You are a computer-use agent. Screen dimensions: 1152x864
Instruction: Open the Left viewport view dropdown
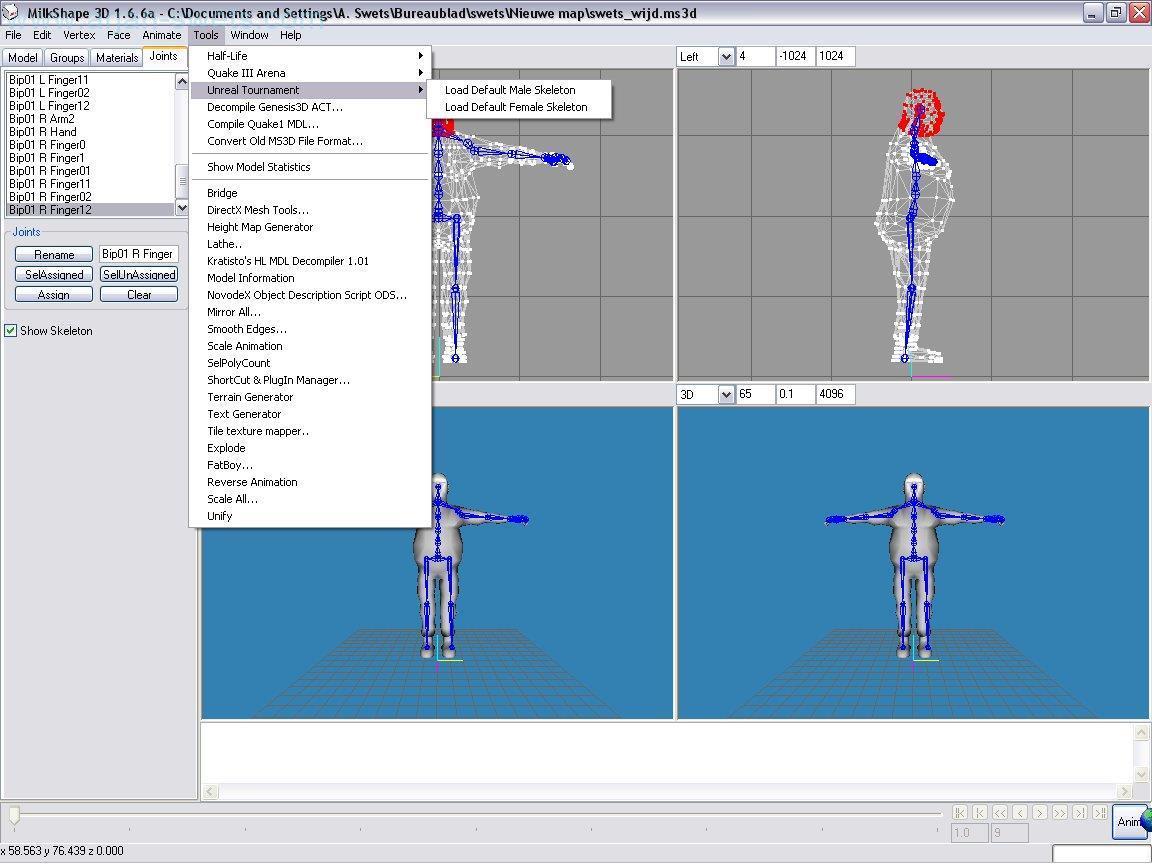[x=725, y=57]
